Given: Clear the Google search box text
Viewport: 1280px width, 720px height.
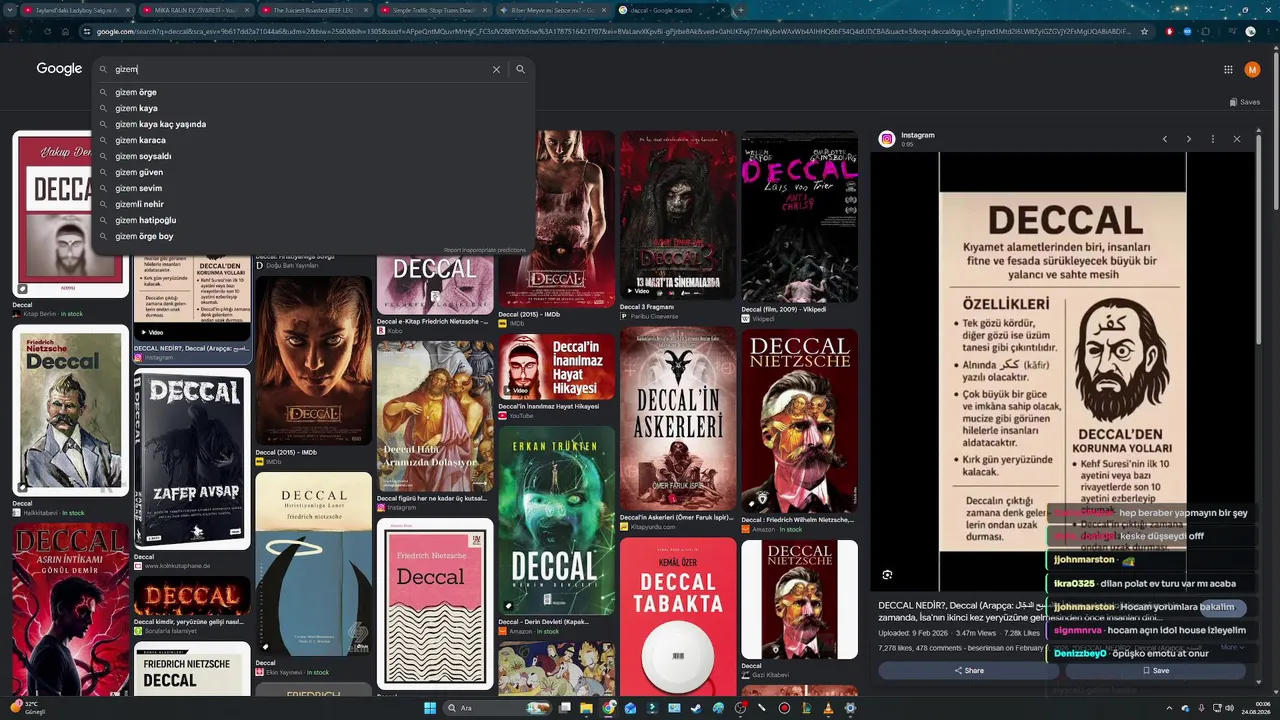Looking at the screenshot, I should pos(496,70).
